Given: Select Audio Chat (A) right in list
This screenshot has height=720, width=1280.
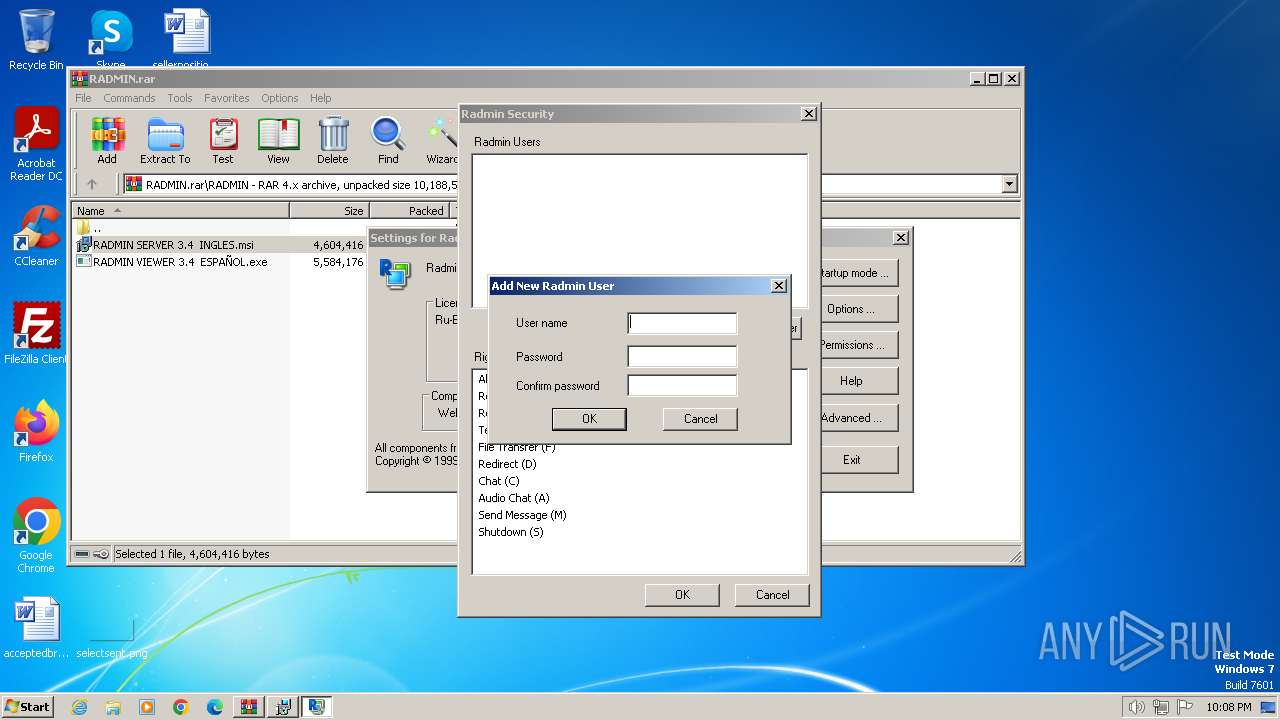Looking at the screenshot, I should pyautogui.click(x=514, y=498).
